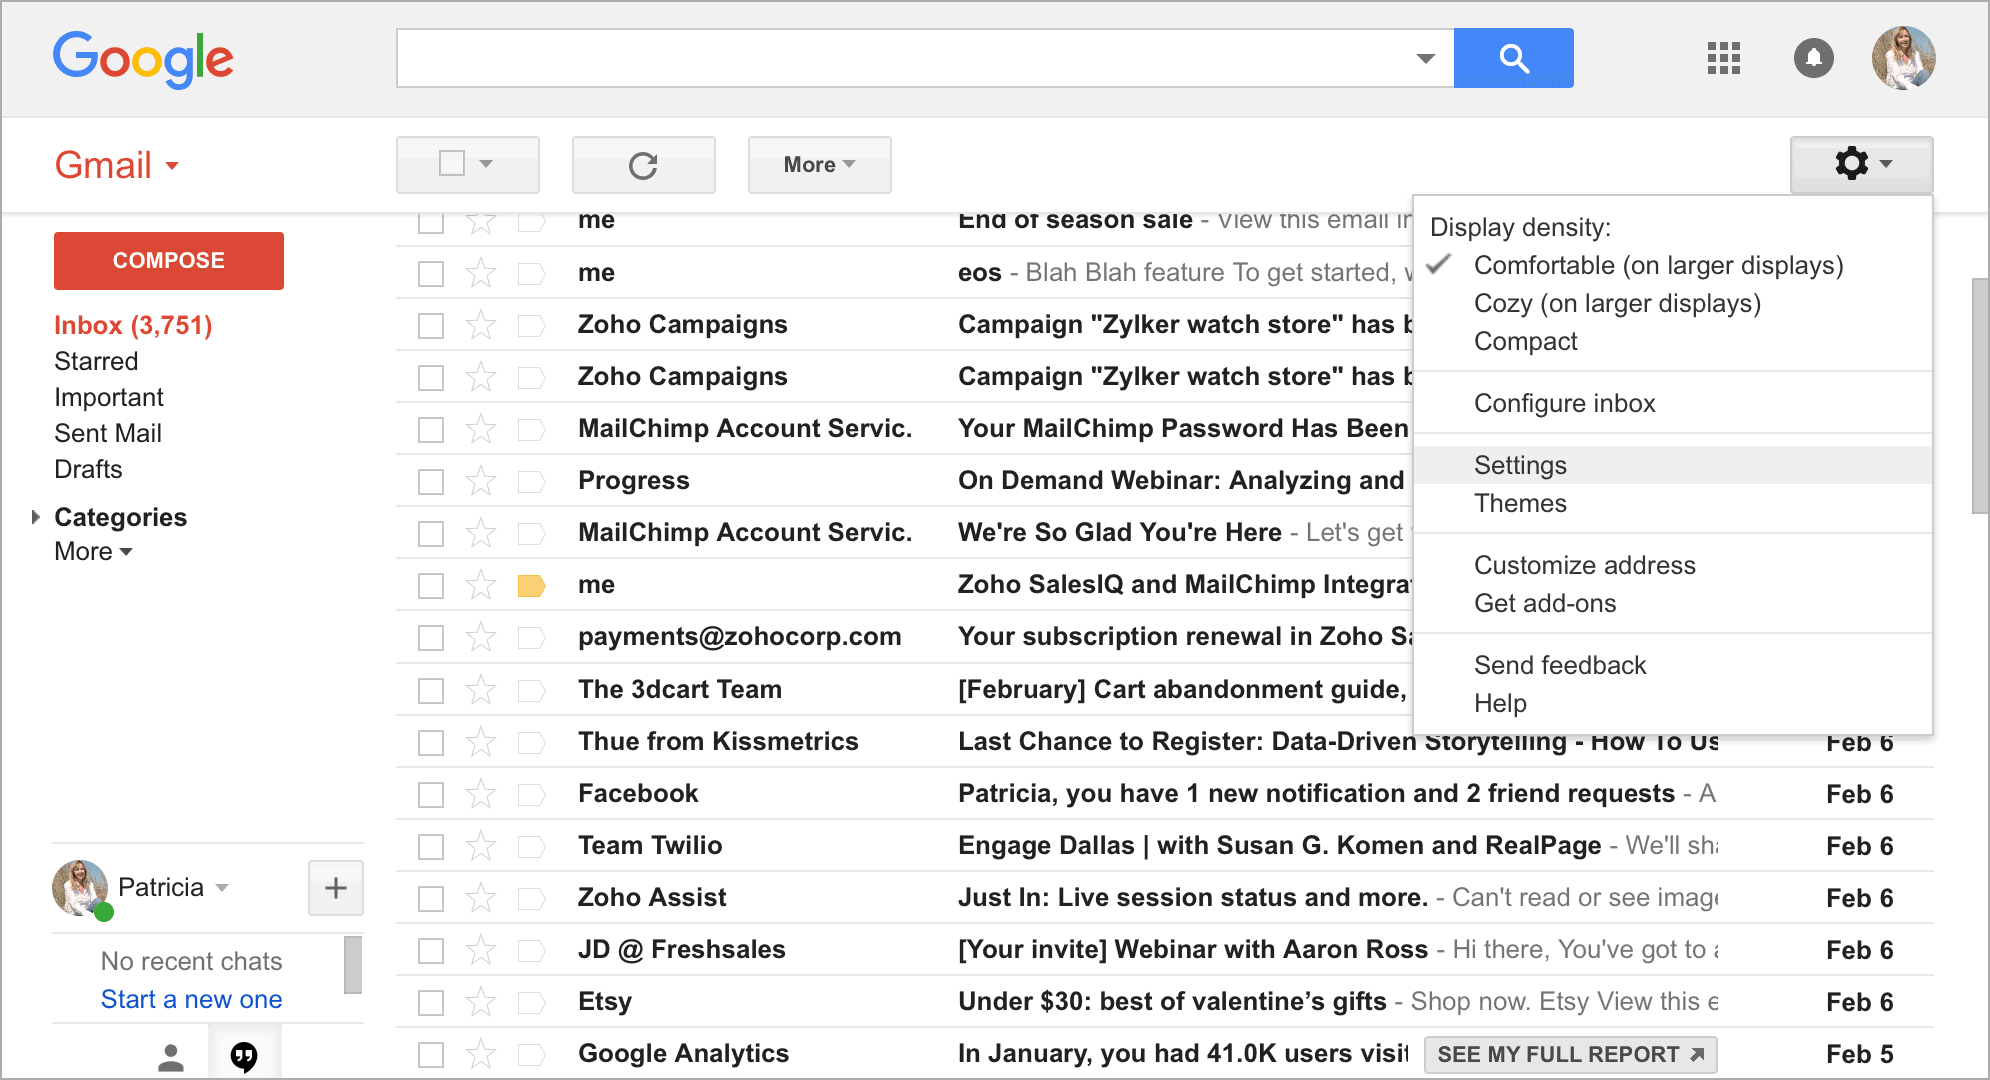Star the Facebook notification email
Viewport: 1990px width, 1080px height.
481,793
